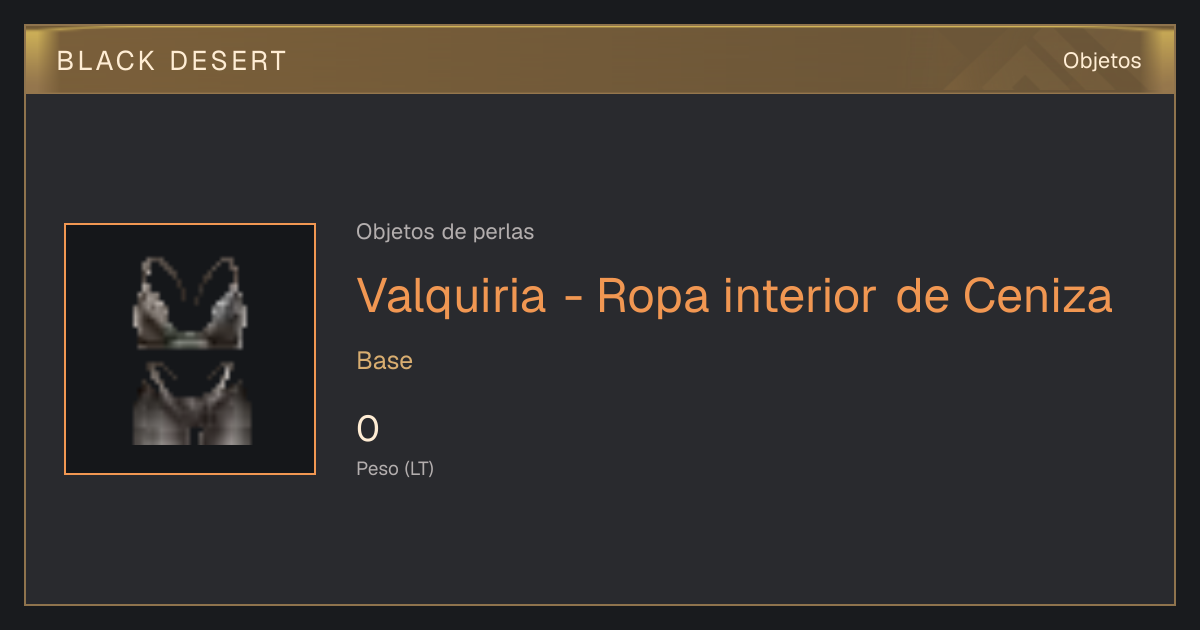The image size is (1200, 630).
Task: Click the Peso (LT) label
Action: (x=395, y=468)
